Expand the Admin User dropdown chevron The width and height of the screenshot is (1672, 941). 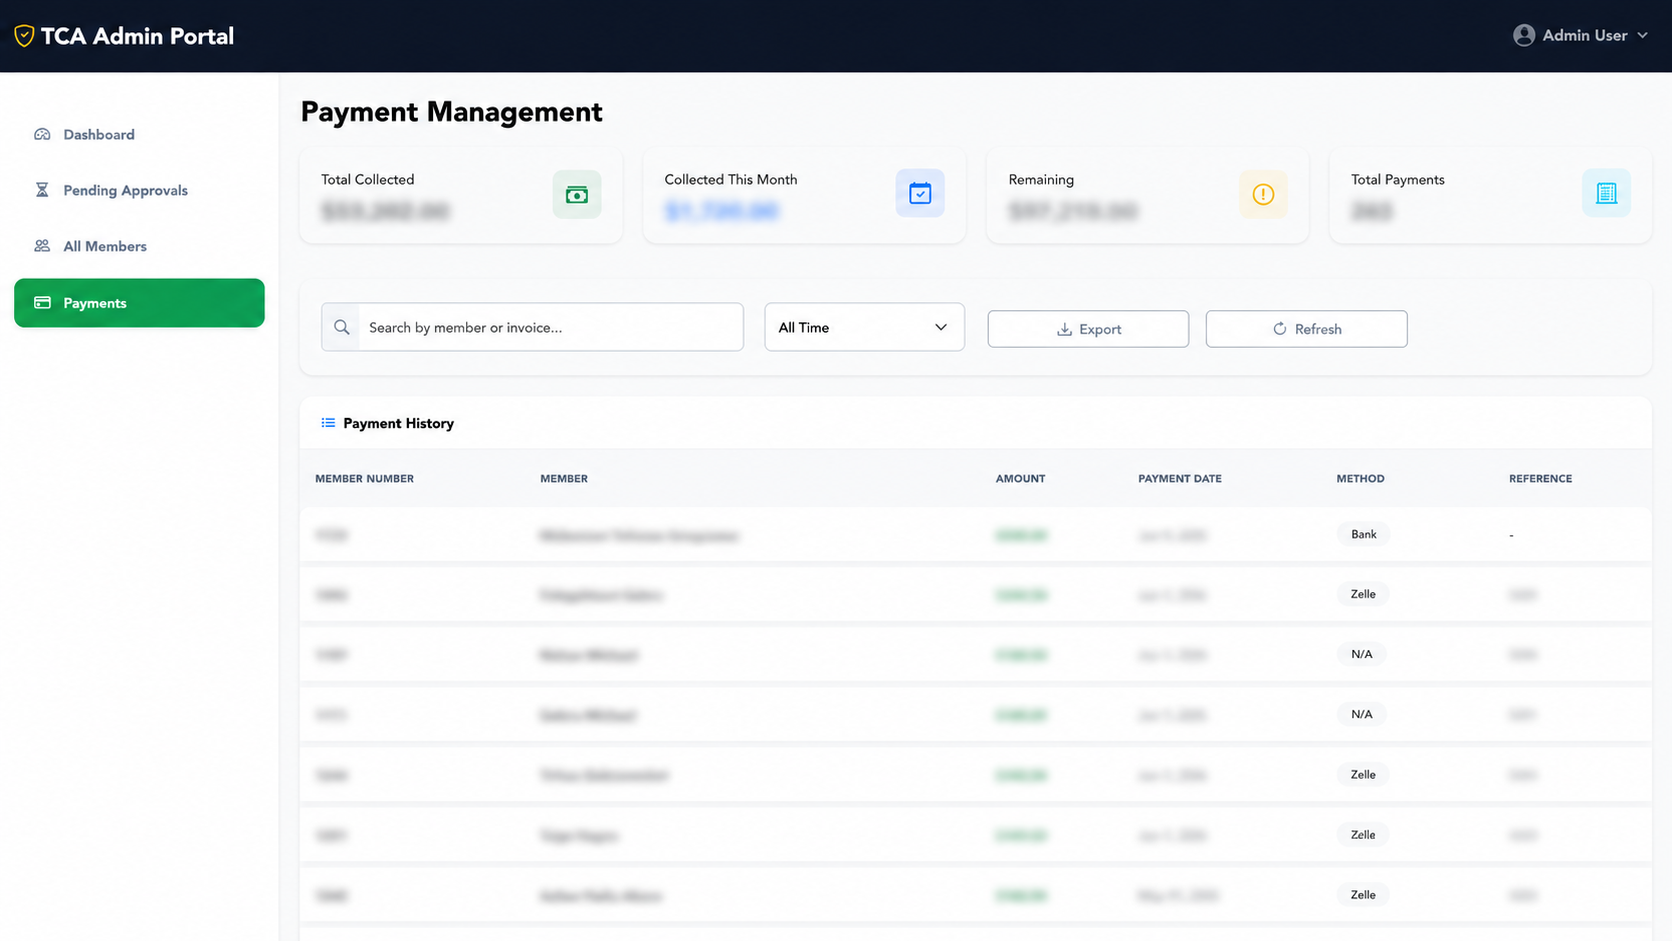point(1642,35)
